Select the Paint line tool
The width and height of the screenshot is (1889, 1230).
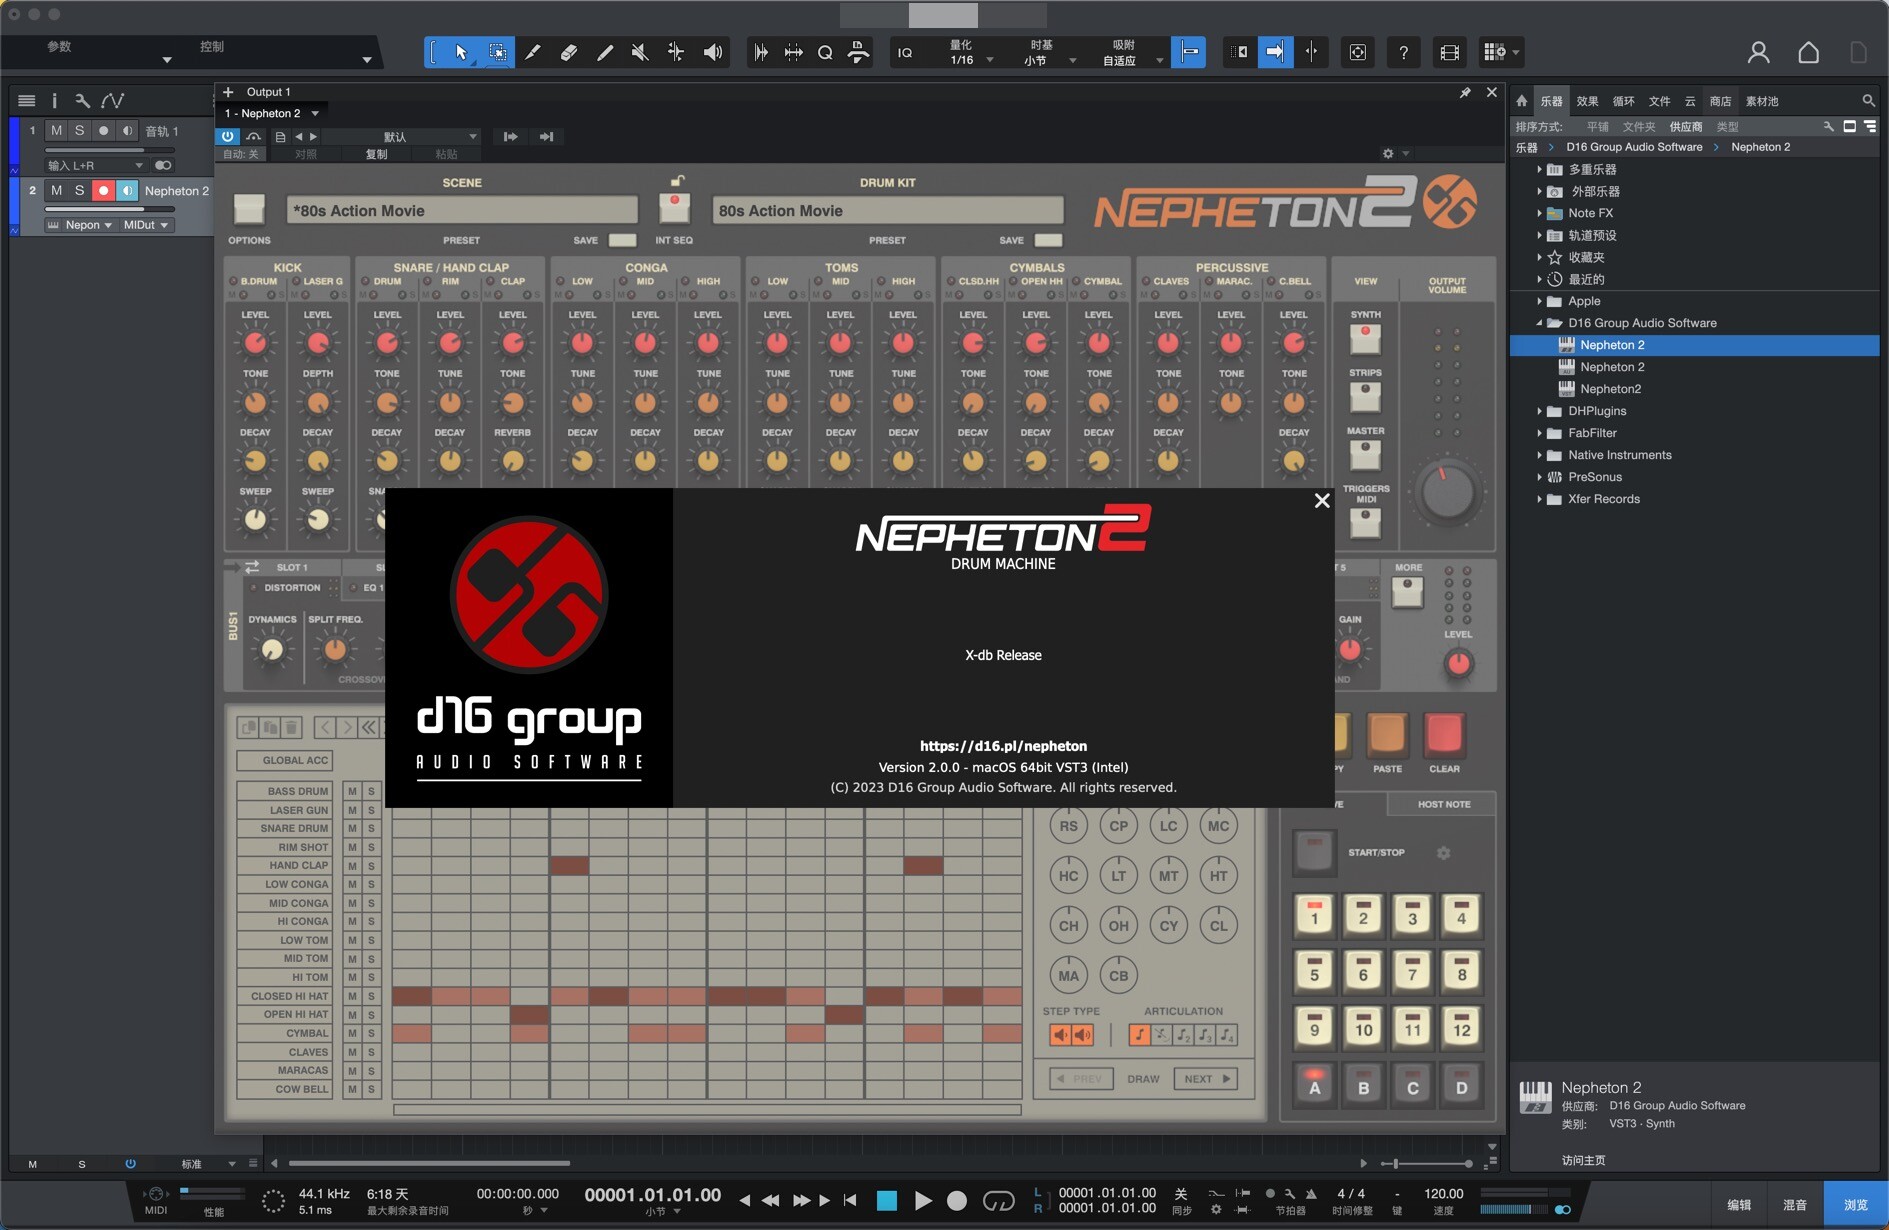coord(605,52)
